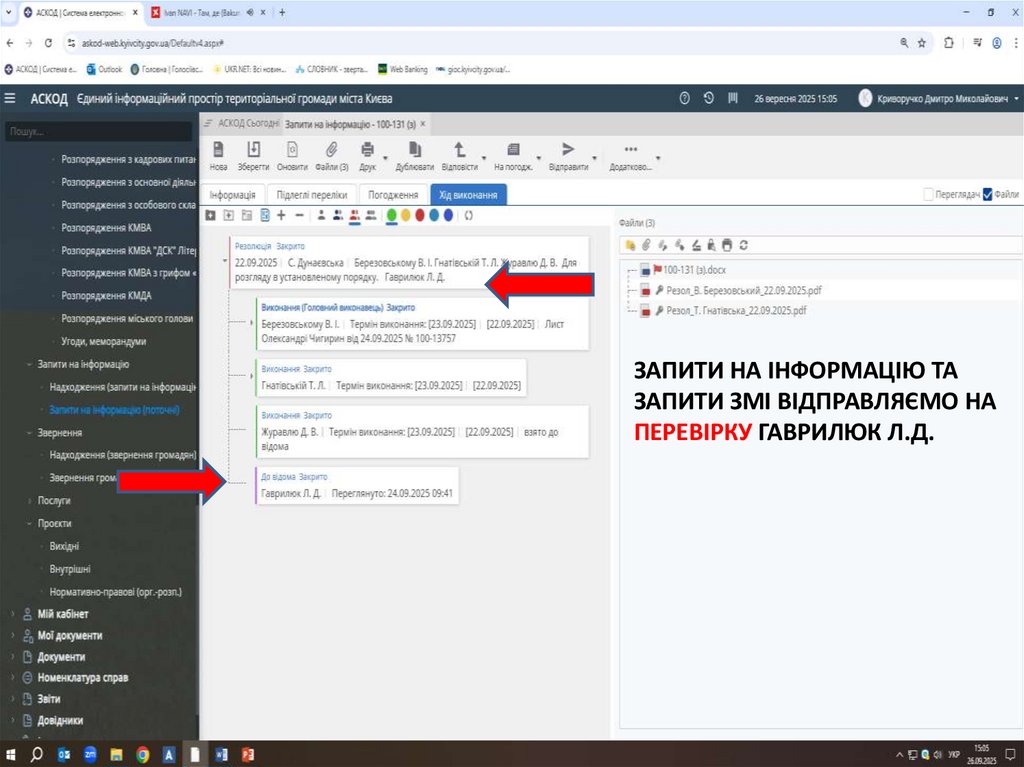Click refresh icon in files panel toolbar
Viewport: 1024px width, 767px height.
click(743, 244)
